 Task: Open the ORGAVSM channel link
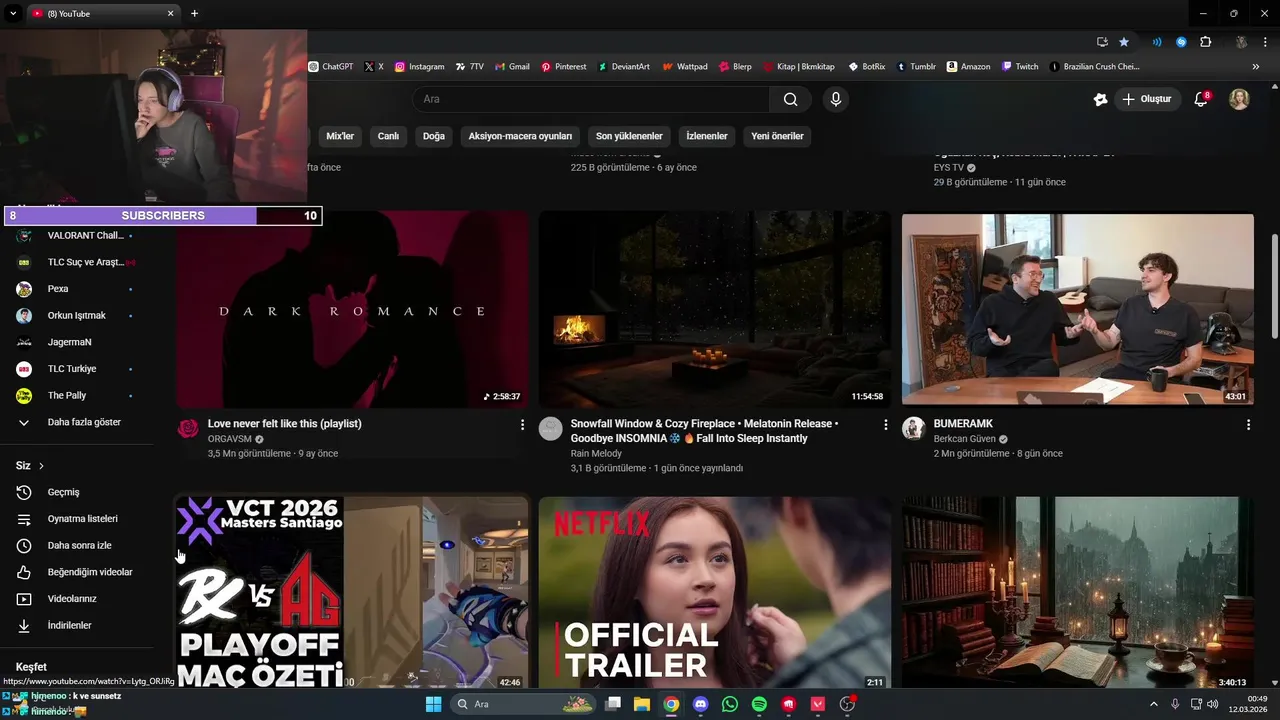tap(230, 439)
